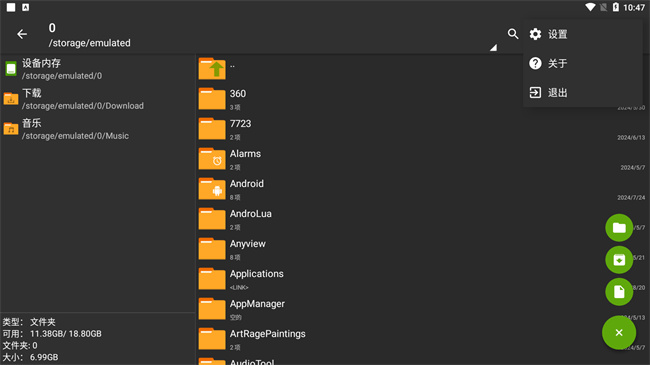Click the keyboard input indicator icon
This screenshot has width=650, height=365.
26,7
